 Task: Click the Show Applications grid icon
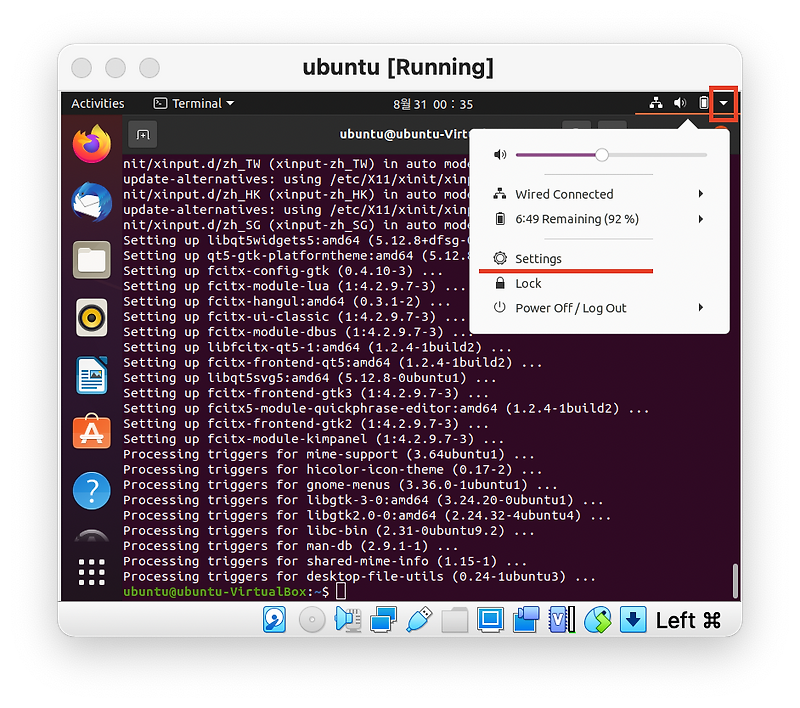[90, 572]
